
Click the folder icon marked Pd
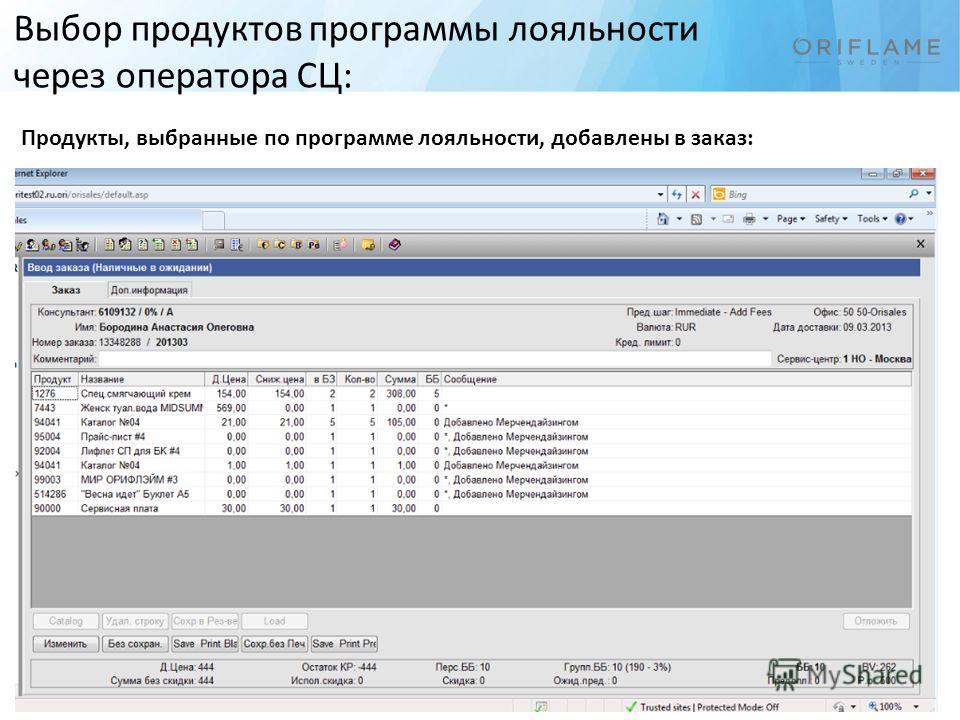[x=314, y=245]
